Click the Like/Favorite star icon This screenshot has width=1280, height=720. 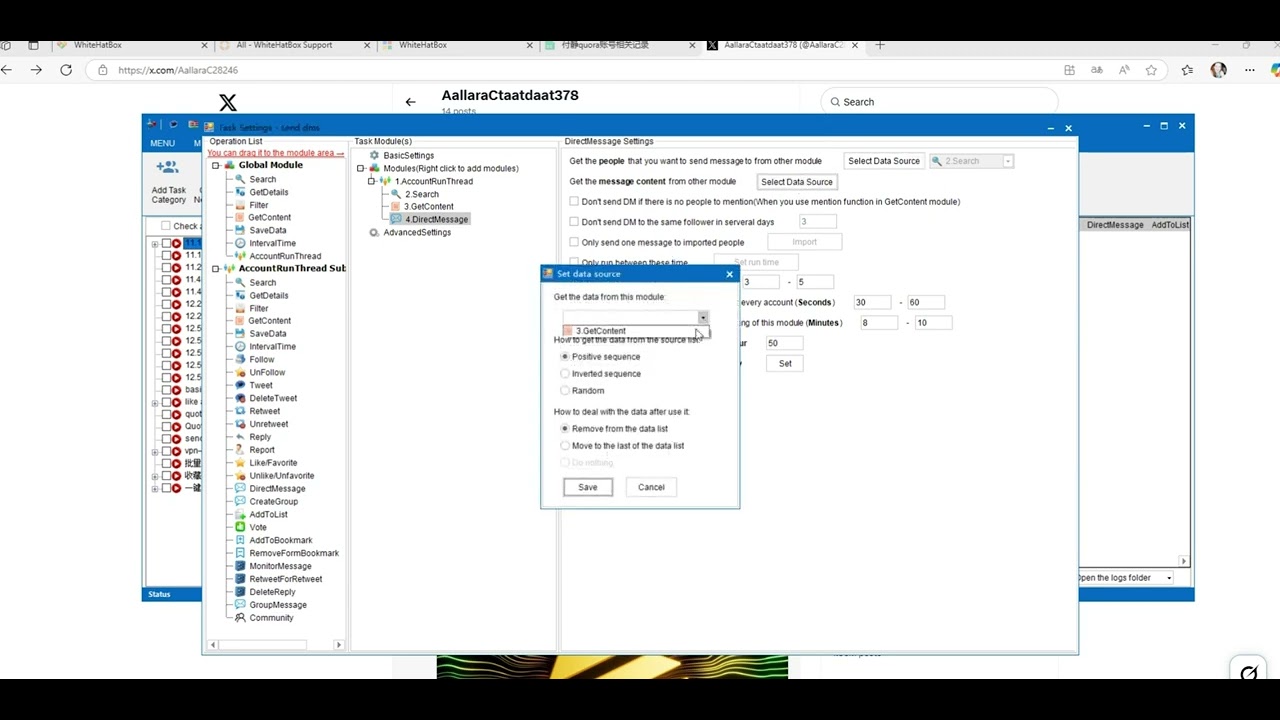point(240,463)
